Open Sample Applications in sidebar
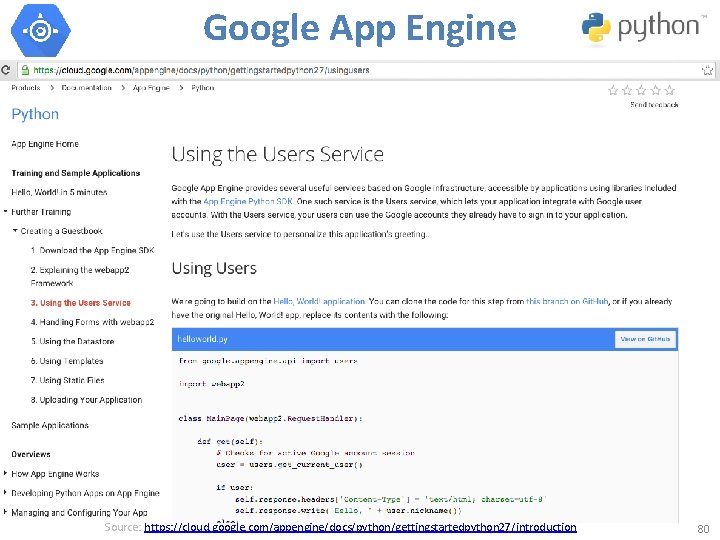The height and width of the screenshot is (540, 720). [x=50, y=425]
